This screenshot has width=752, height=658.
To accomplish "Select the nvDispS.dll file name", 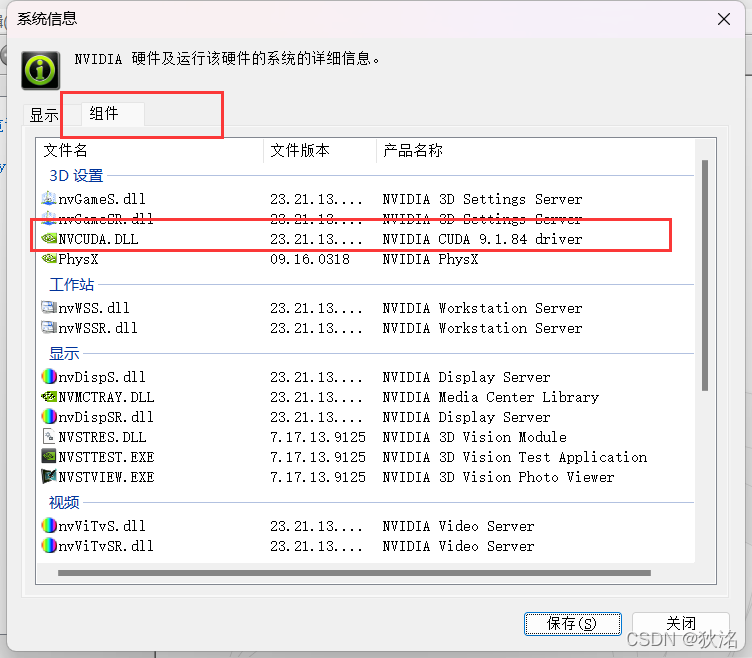I will 102,376.
